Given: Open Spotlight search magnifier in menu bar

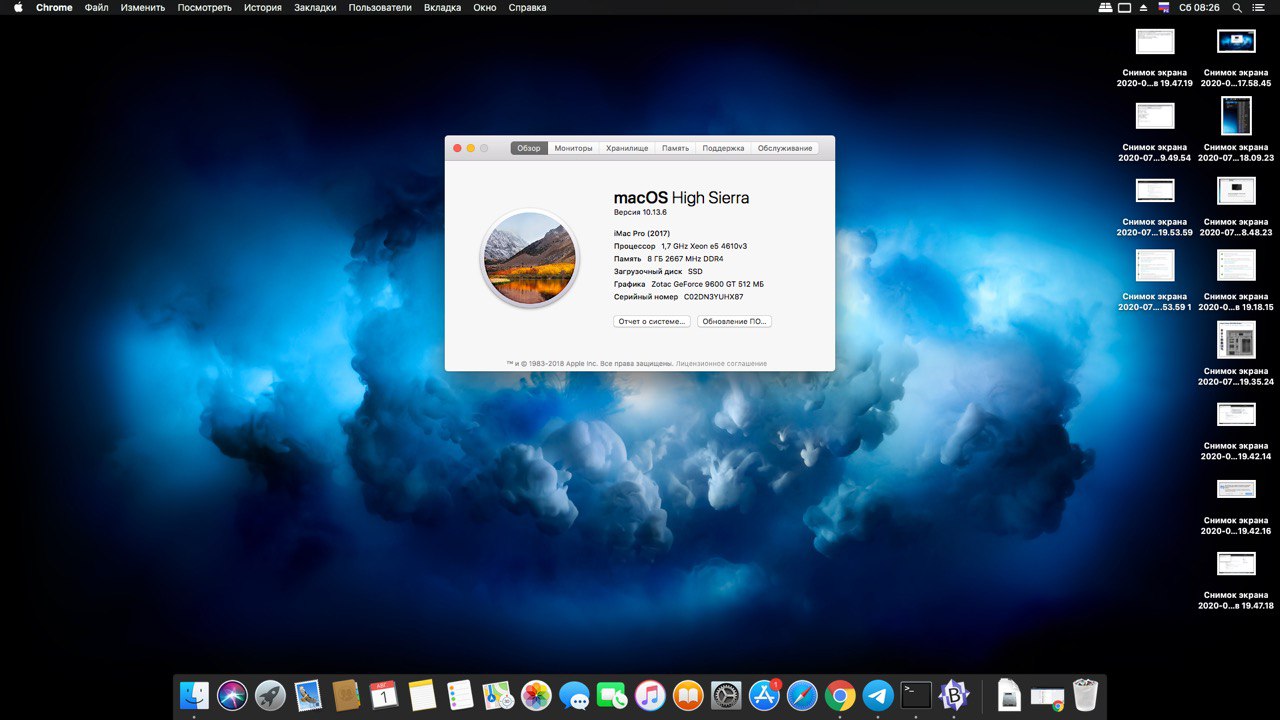Looking at the screenshot, I should click(x=1237, y=7).
